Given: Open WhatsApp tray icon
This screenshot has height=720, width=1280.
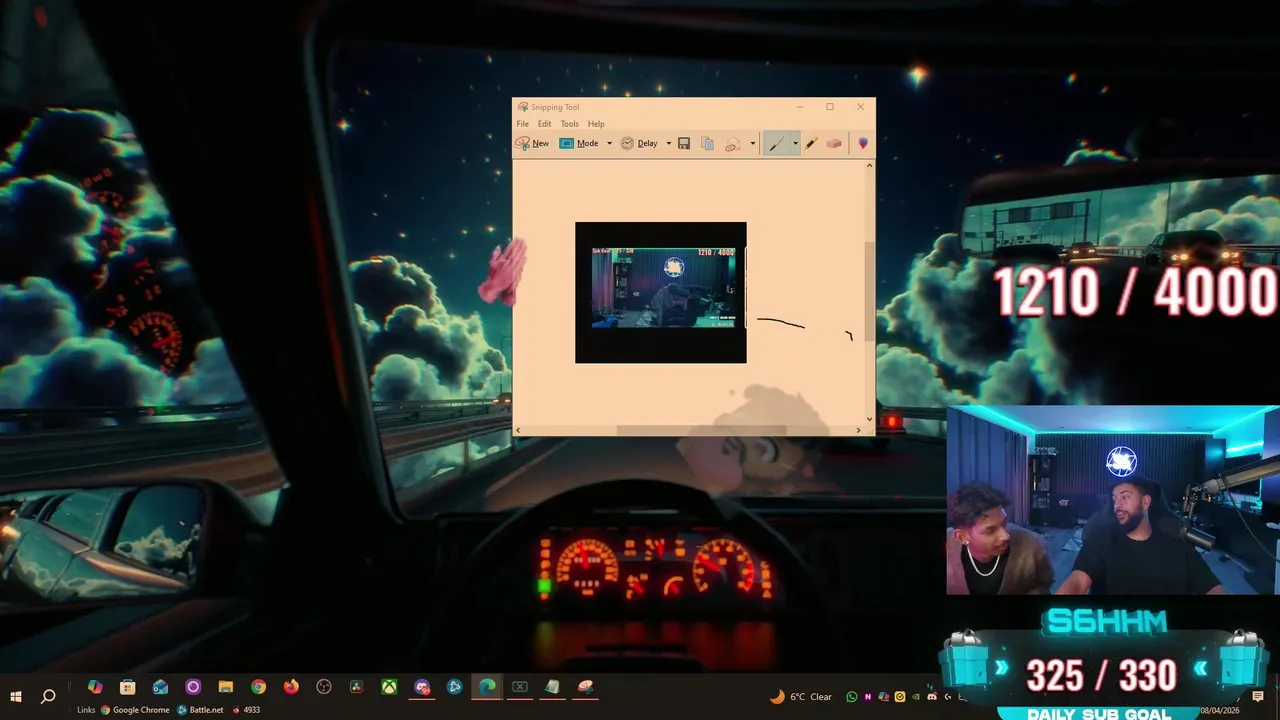Looking at the screenshot, I should [x=852, y=697].
